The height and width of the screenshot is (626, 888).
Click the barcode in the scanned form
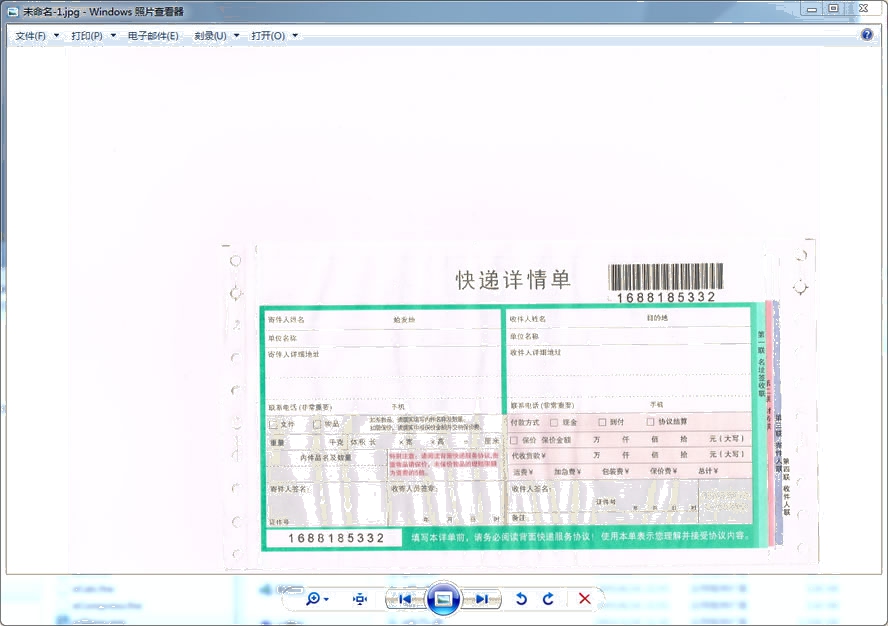666,277
